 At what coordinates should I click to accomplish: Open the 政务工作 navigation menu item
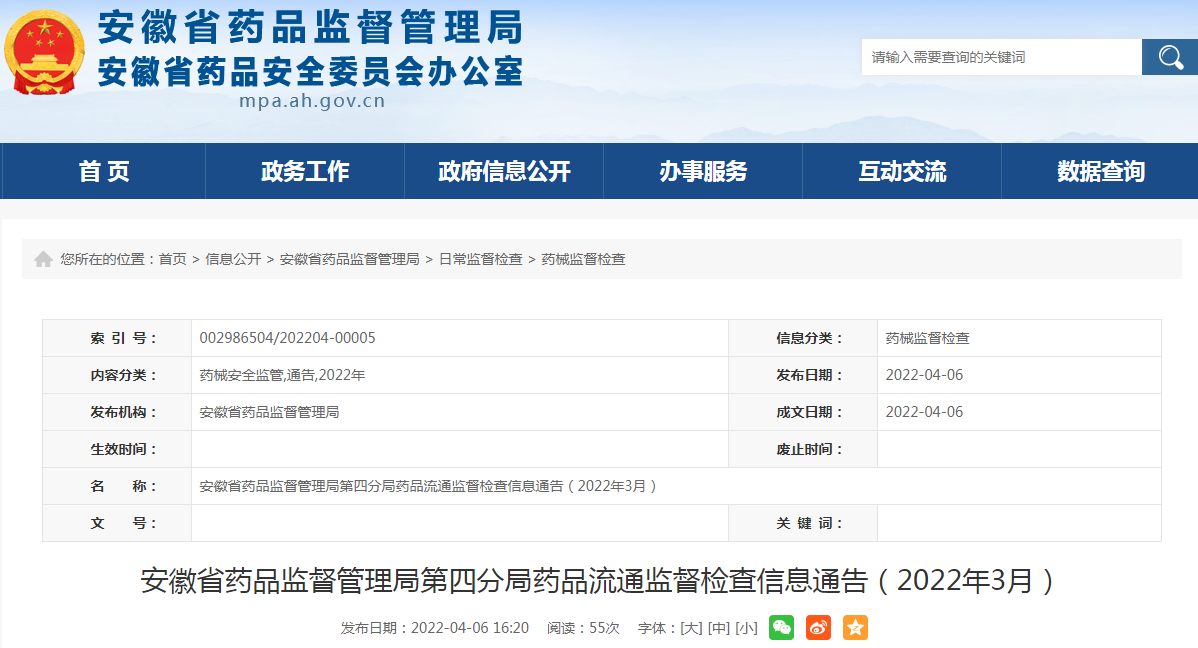pos(305,171)
